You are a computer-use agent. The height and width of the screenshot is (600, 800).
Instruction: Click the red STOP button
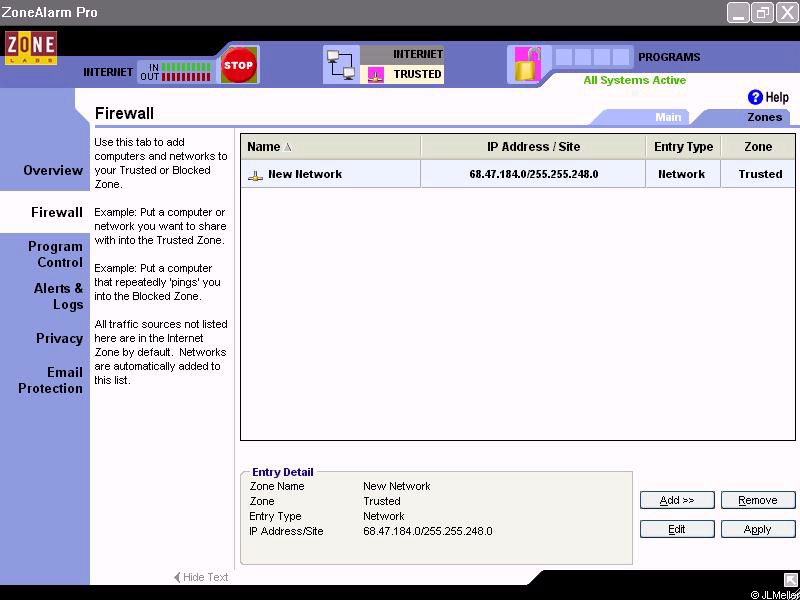(x=238, y=65)
